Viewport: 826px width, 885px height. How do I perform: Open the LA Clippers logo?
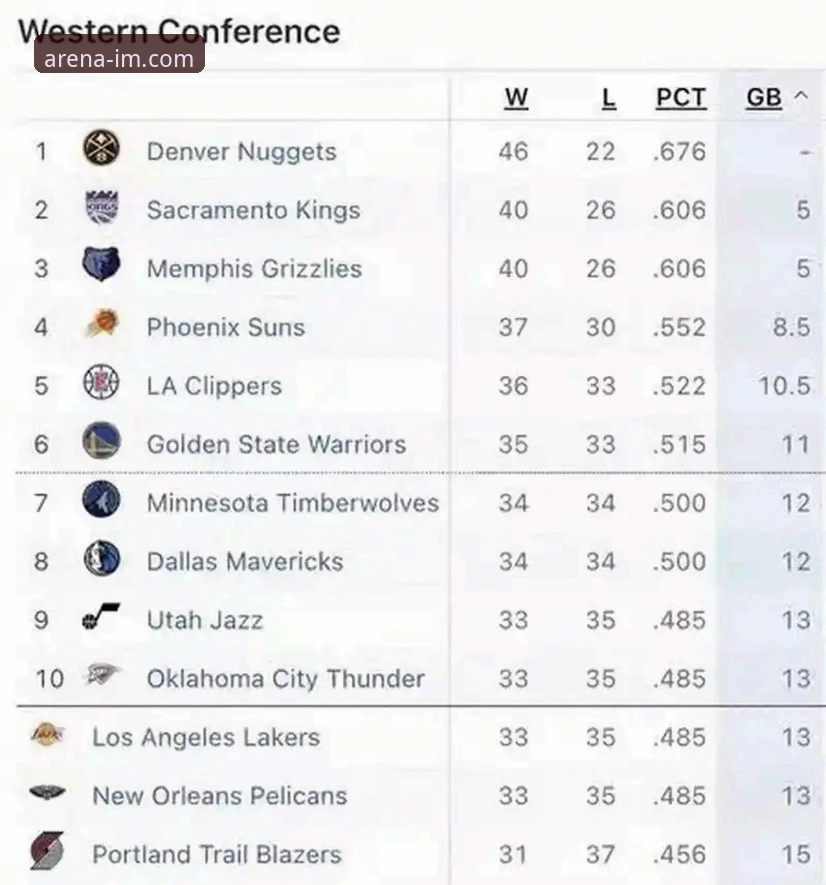(101, 384)
